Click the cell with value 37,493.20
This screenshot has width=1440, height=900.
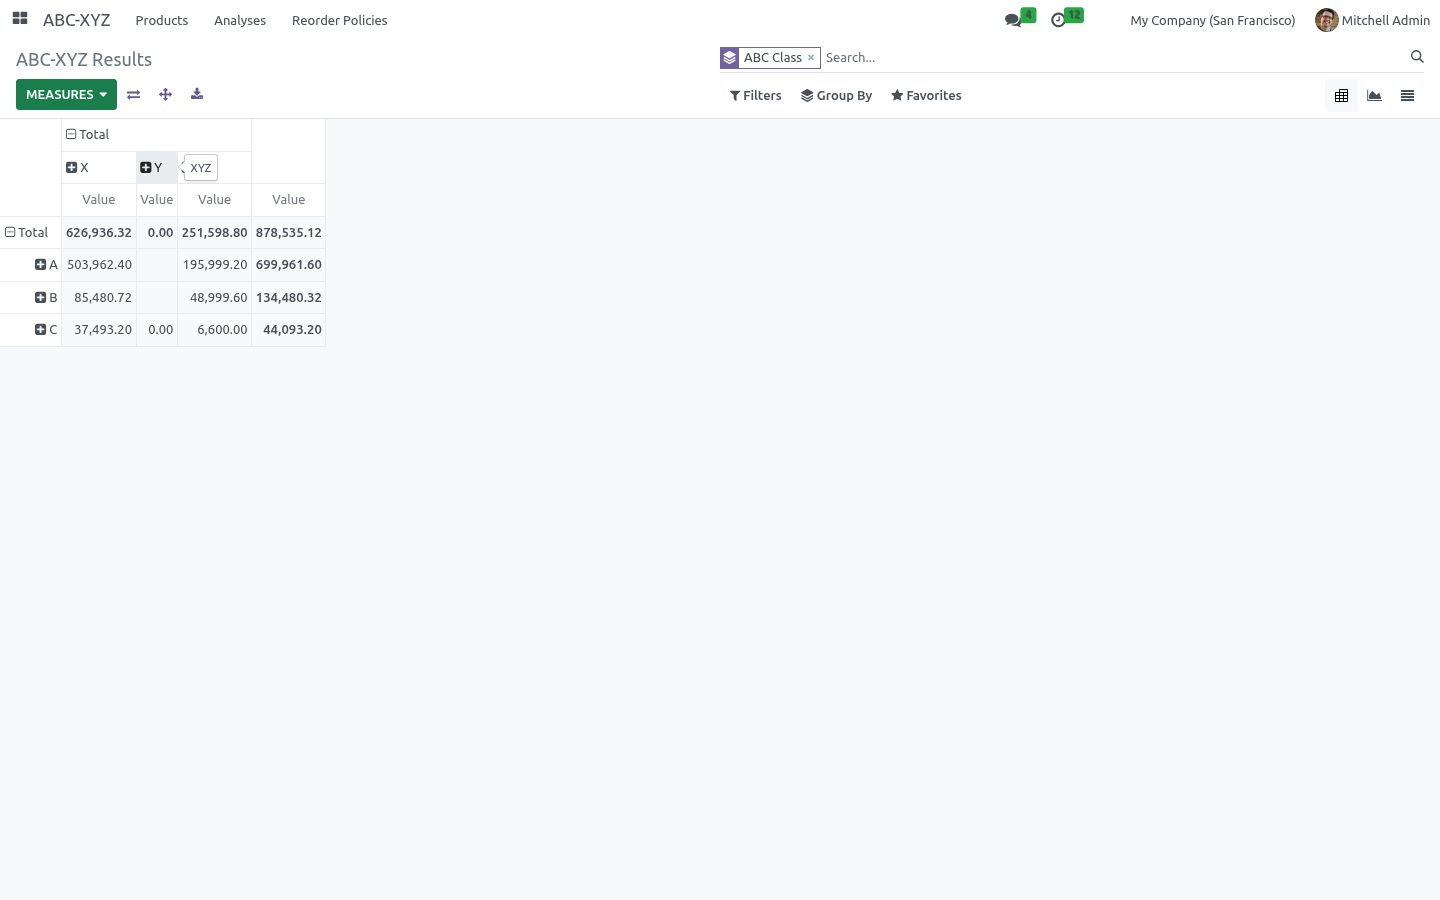pyautogui.click(x=99, y=330)
